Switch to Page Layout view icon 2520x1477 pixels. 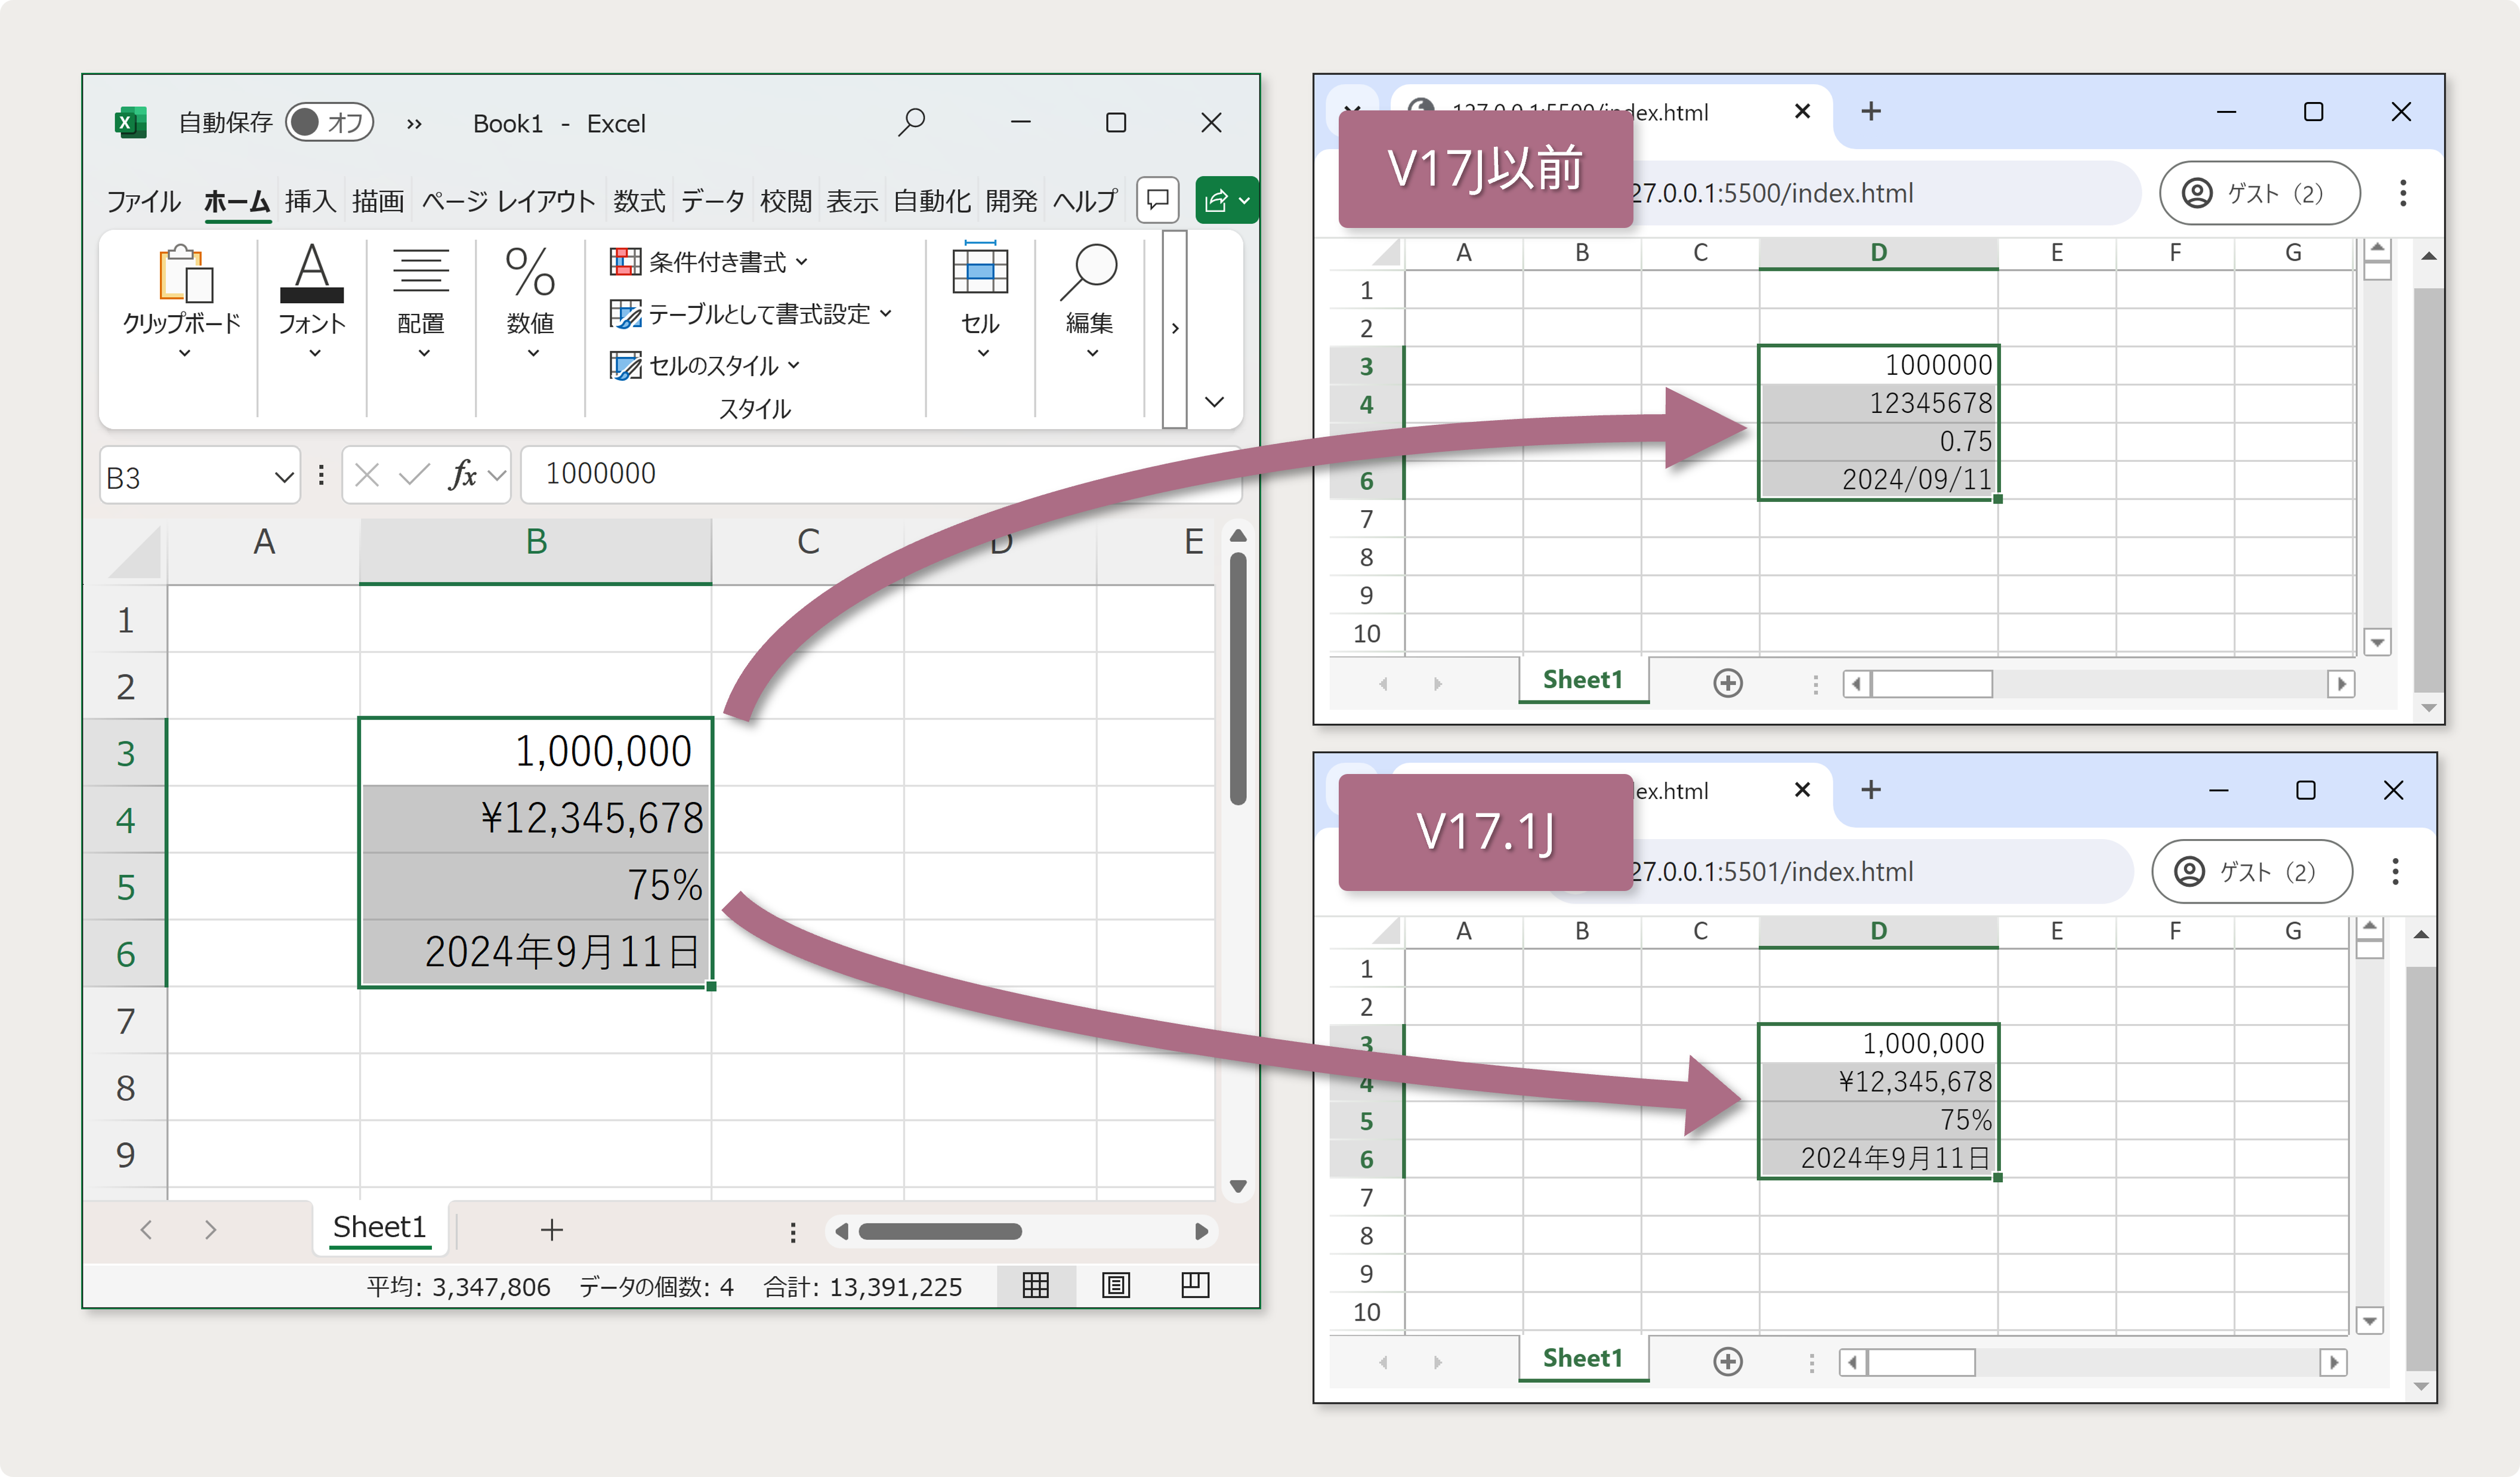(1116, 1285)
